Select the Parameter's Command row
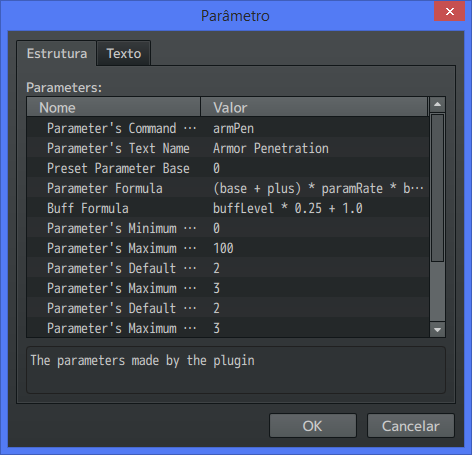 click(x=228, y=128)
